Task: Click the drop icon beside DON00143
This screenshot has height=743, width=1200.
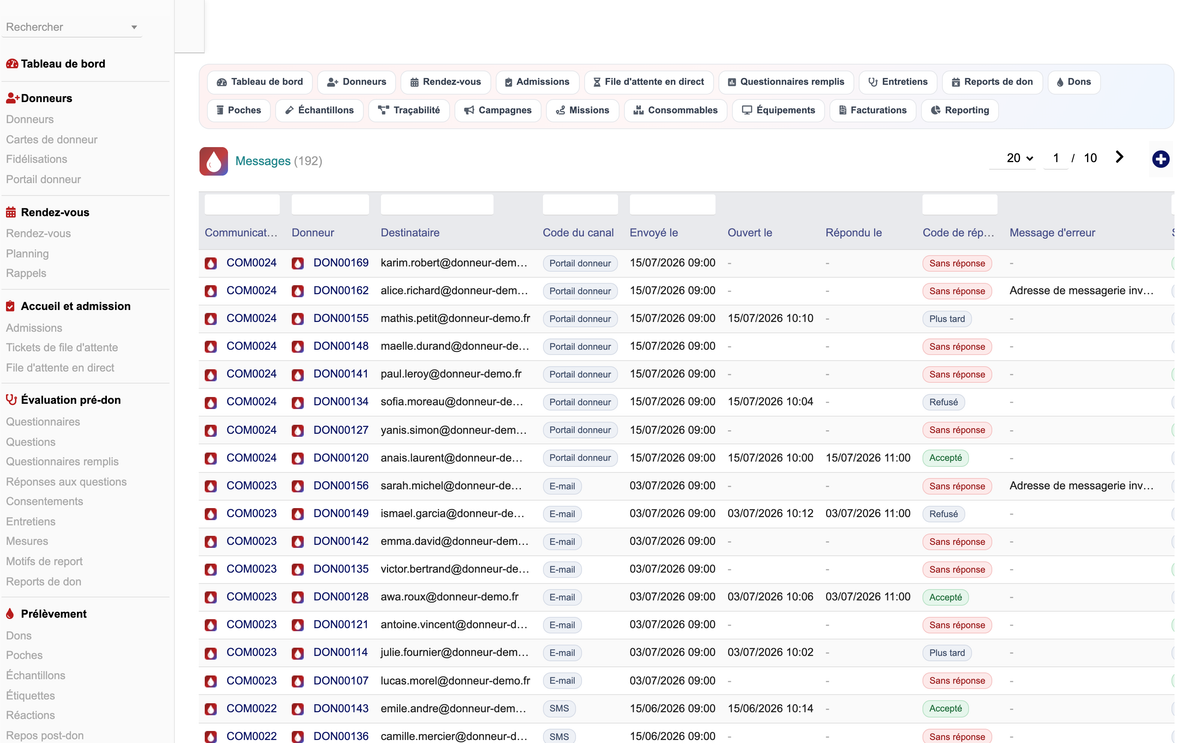Action: 298,709
